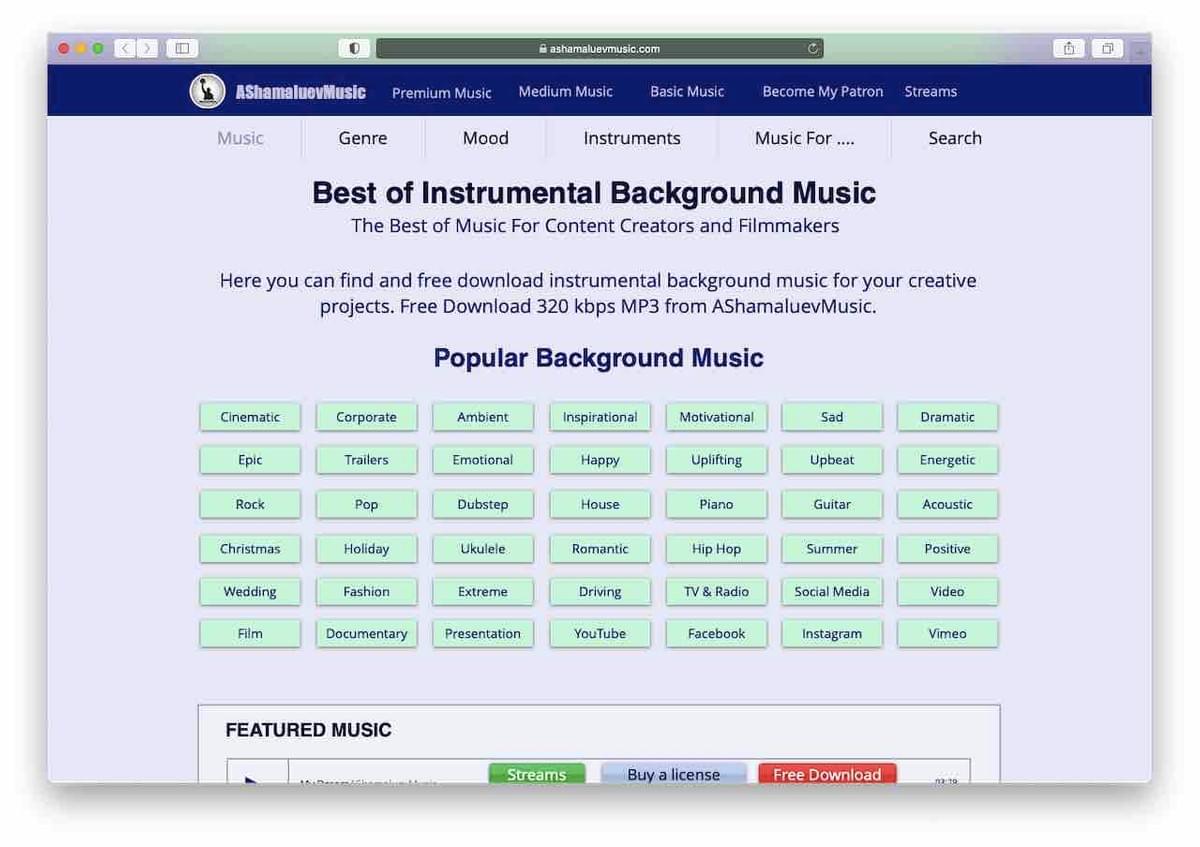Viewport: 1200px width, 847px height.
Task: Select the YouTube button
Action: pos(600,634)
